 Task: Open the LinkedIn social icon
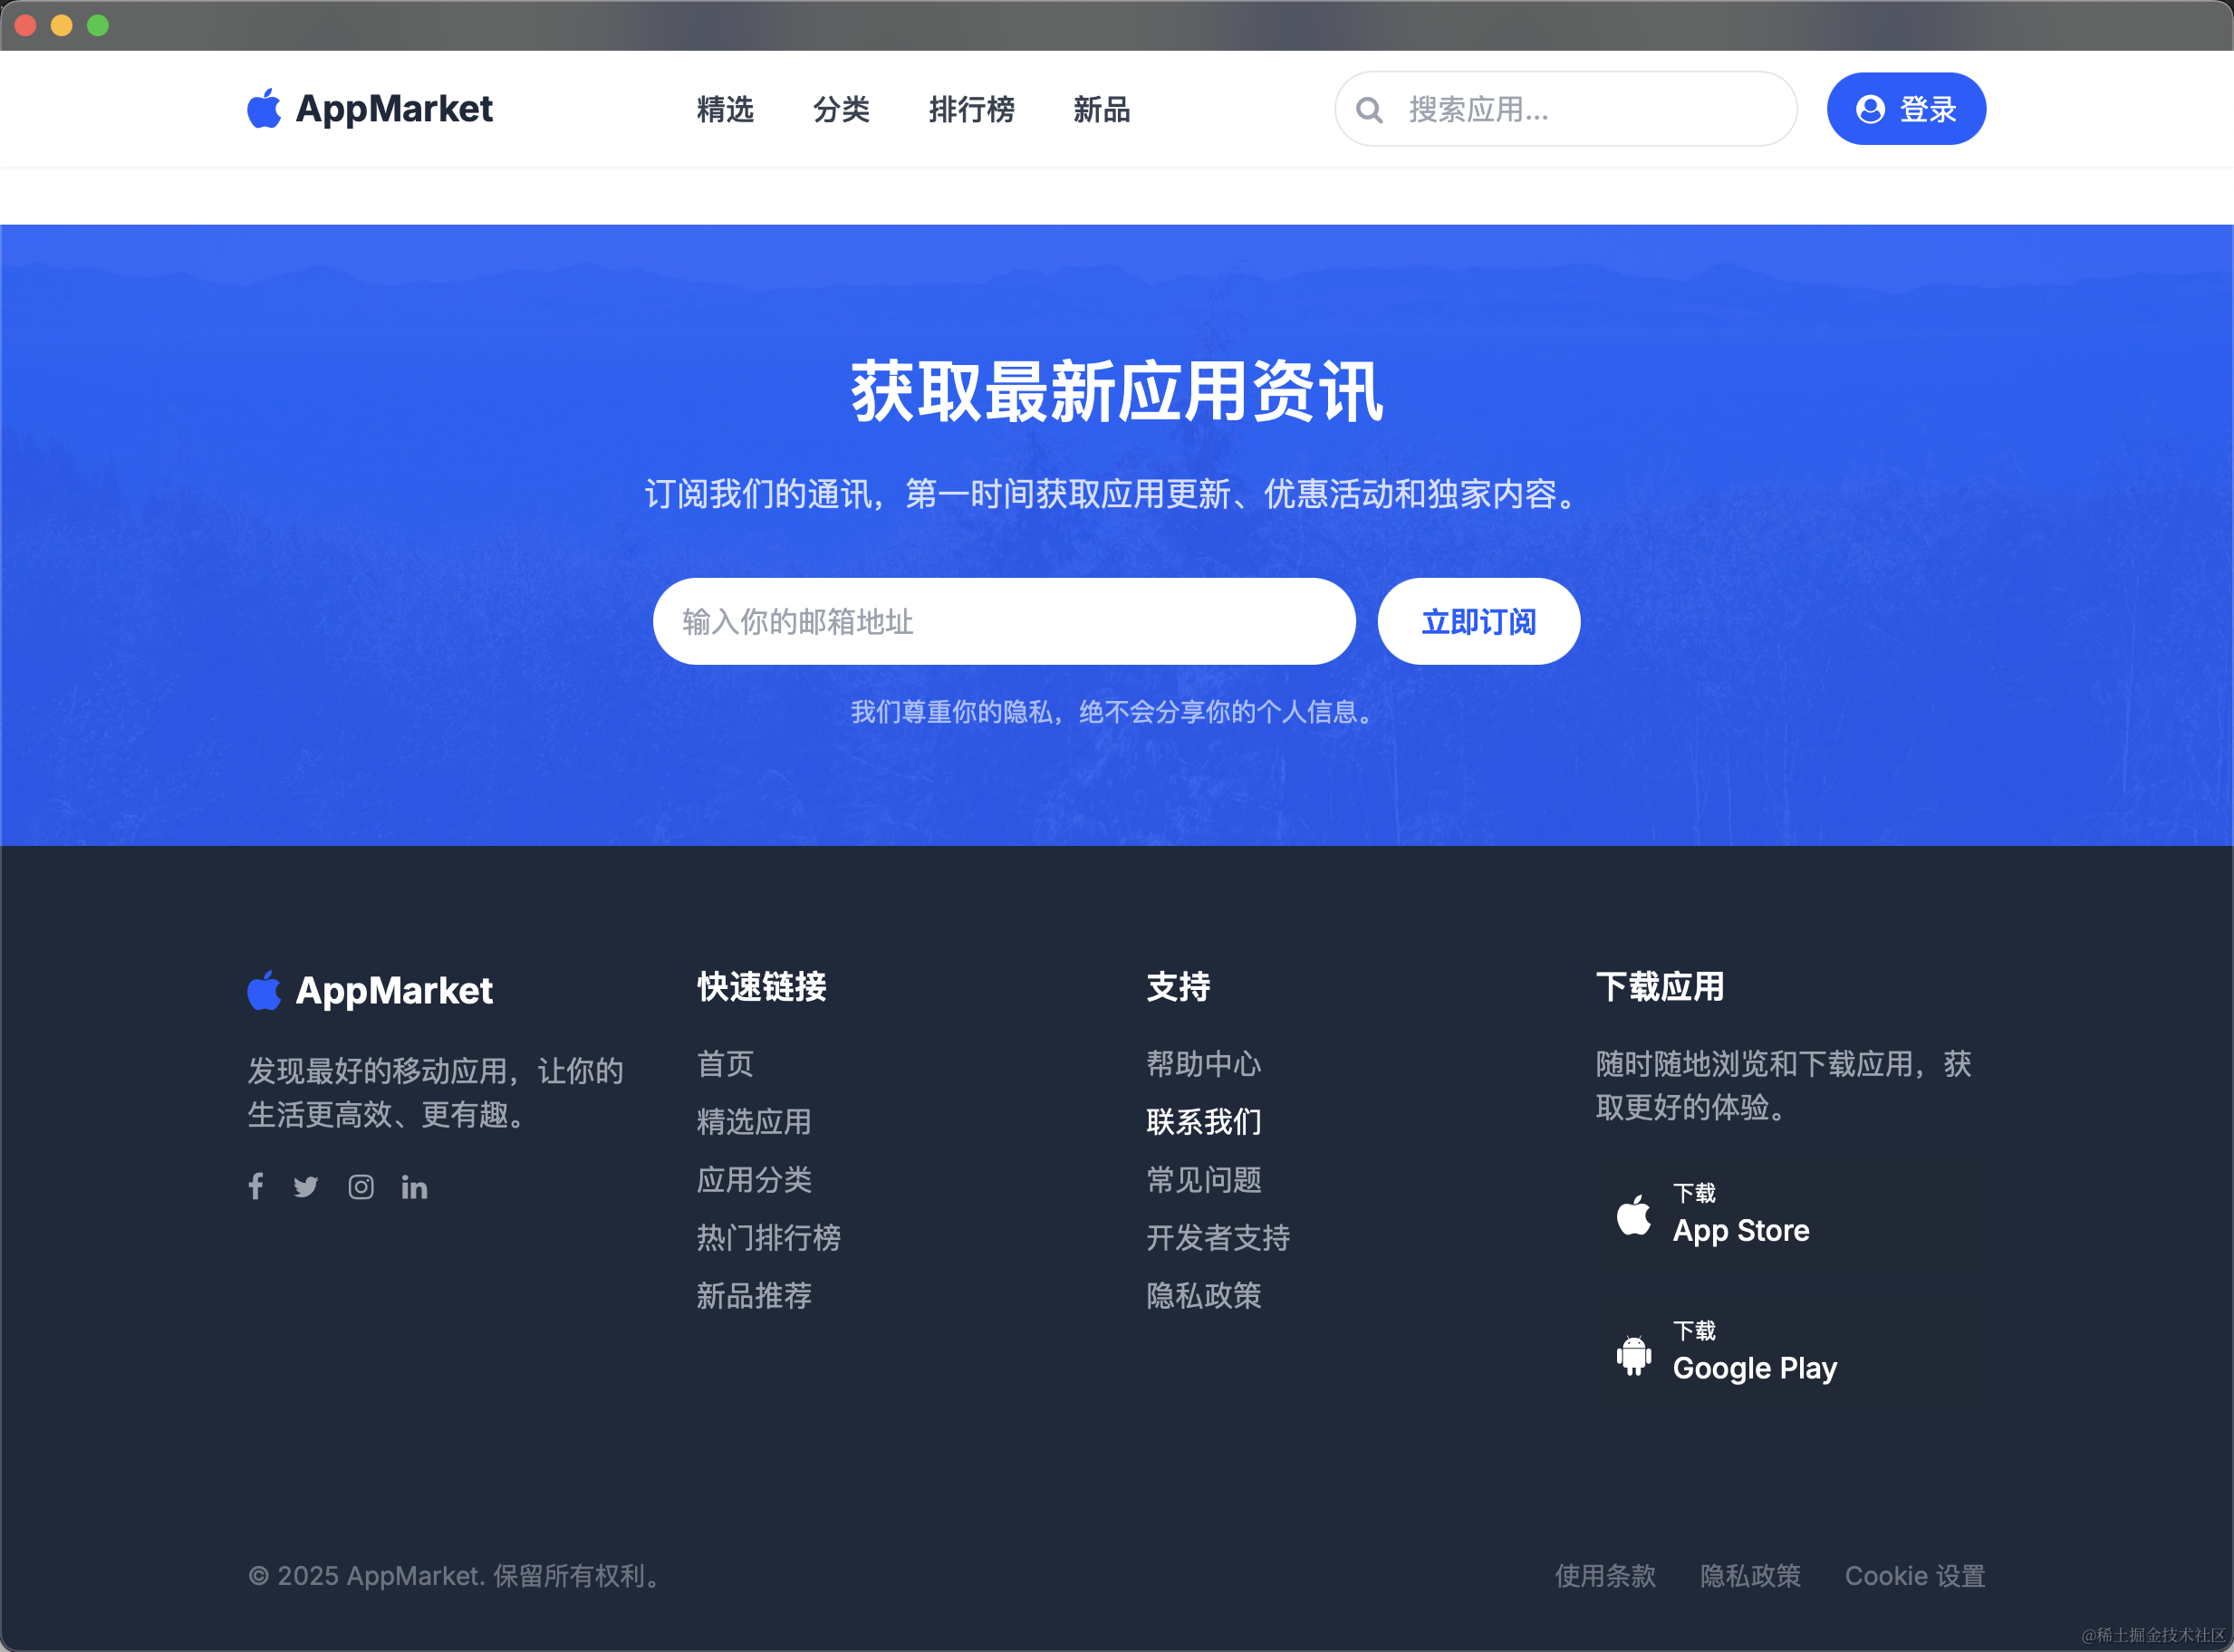414,1186
